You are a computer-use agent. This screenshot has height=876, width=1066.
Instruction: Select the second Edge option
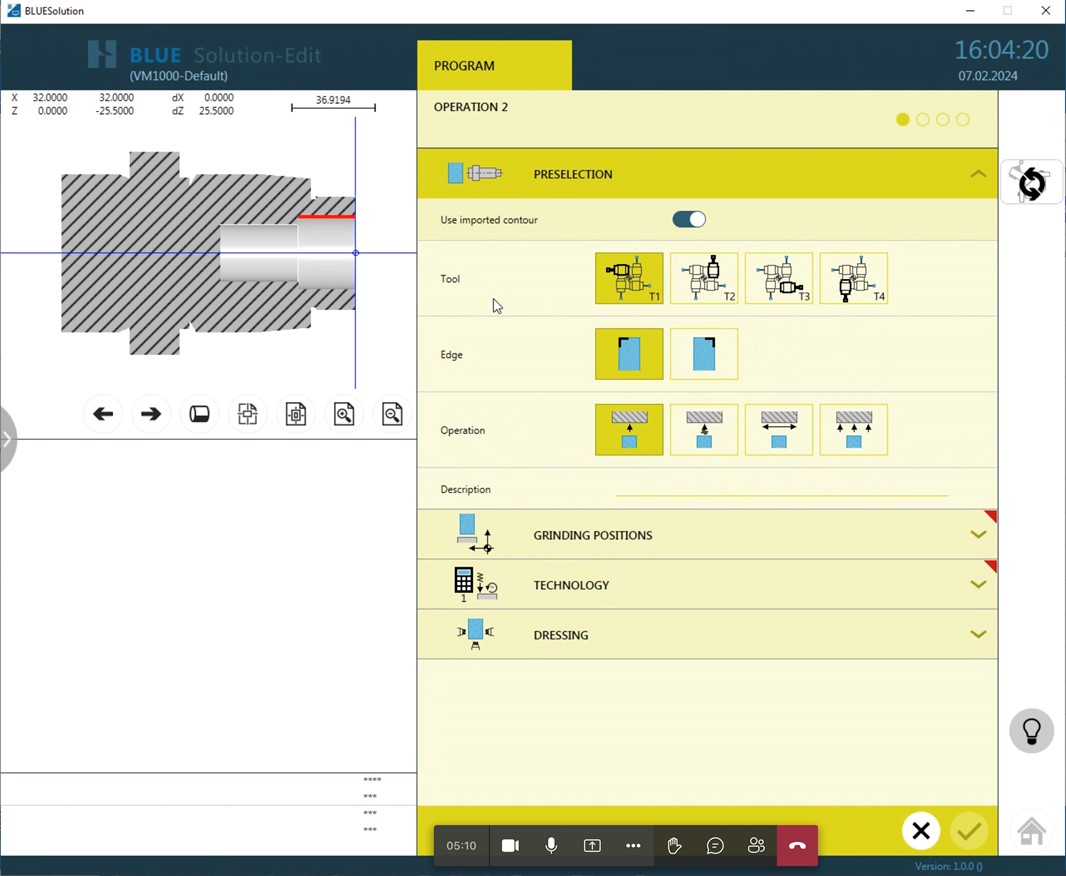(704, 354)
